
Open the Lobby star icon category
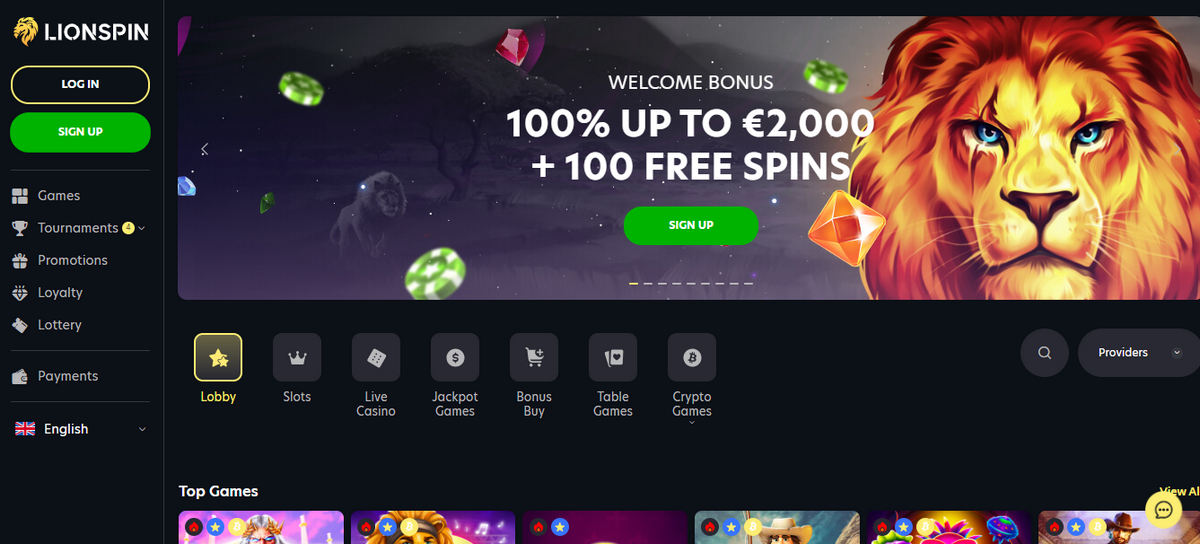click(218, 357)
